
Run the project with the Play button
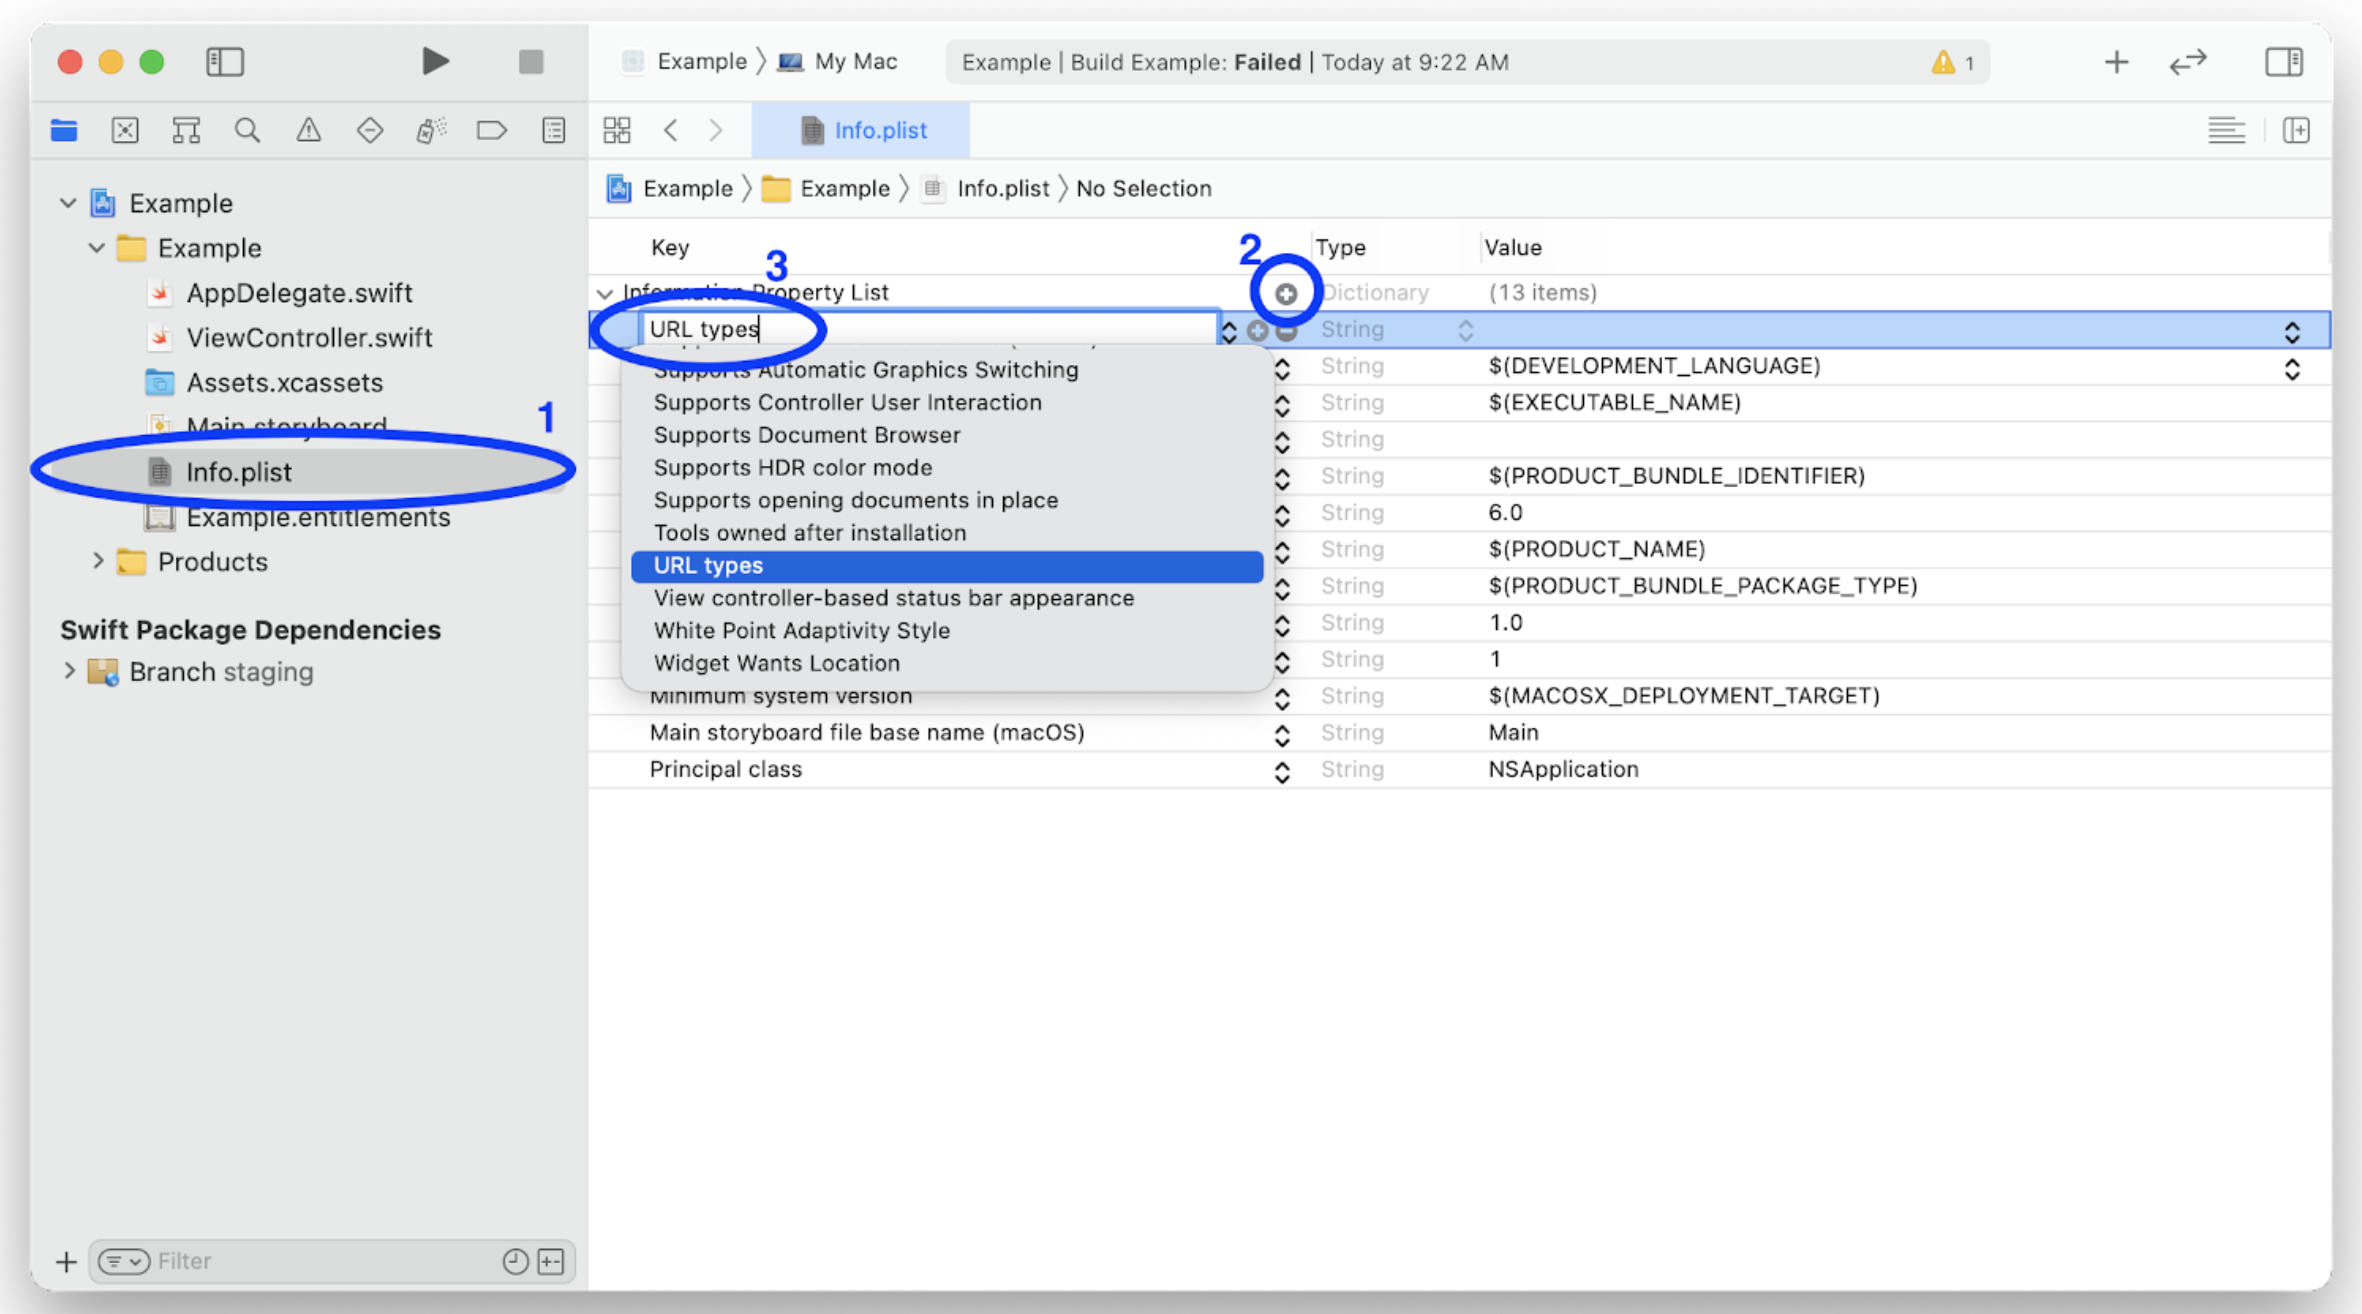tap(434, 61)
